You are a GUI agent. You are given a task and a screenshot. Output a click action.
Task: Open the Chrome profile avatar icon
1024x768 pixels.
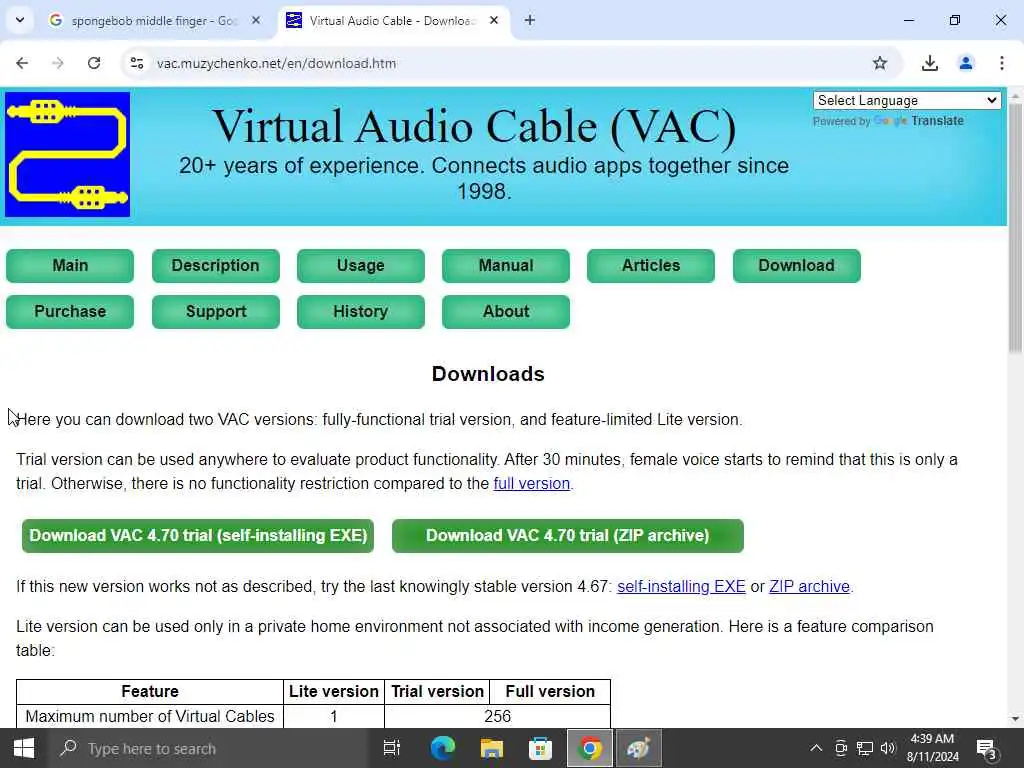tap(966, 63)
